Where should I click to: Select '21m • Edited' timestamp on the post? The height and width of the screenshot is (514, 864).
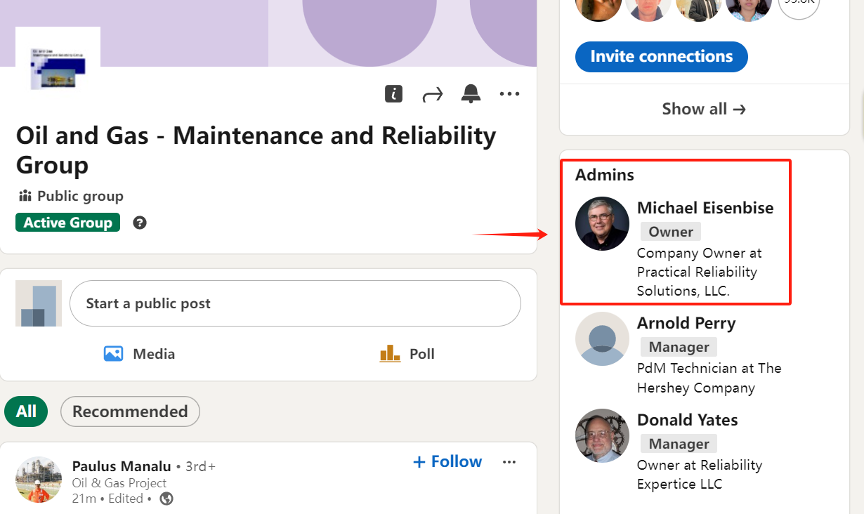[x=107, y=499]
